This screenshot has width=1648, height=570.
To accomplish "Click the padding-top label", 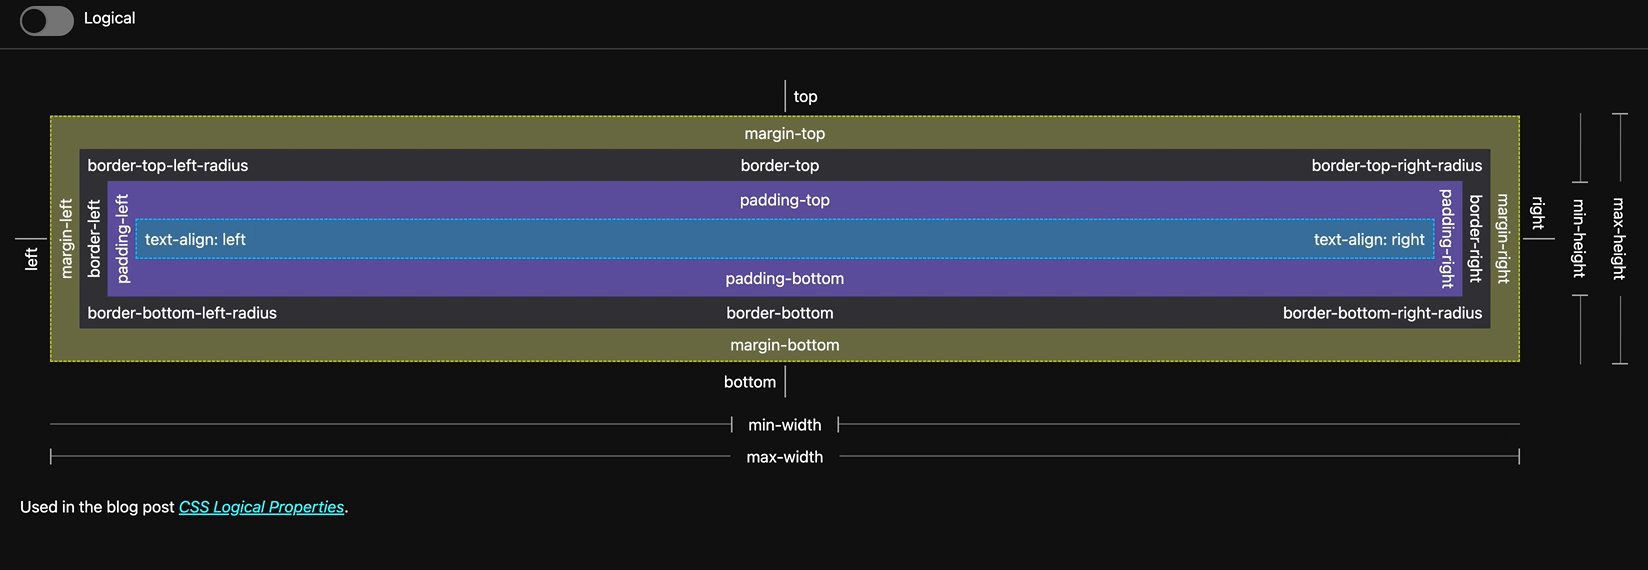I will 784,200.
